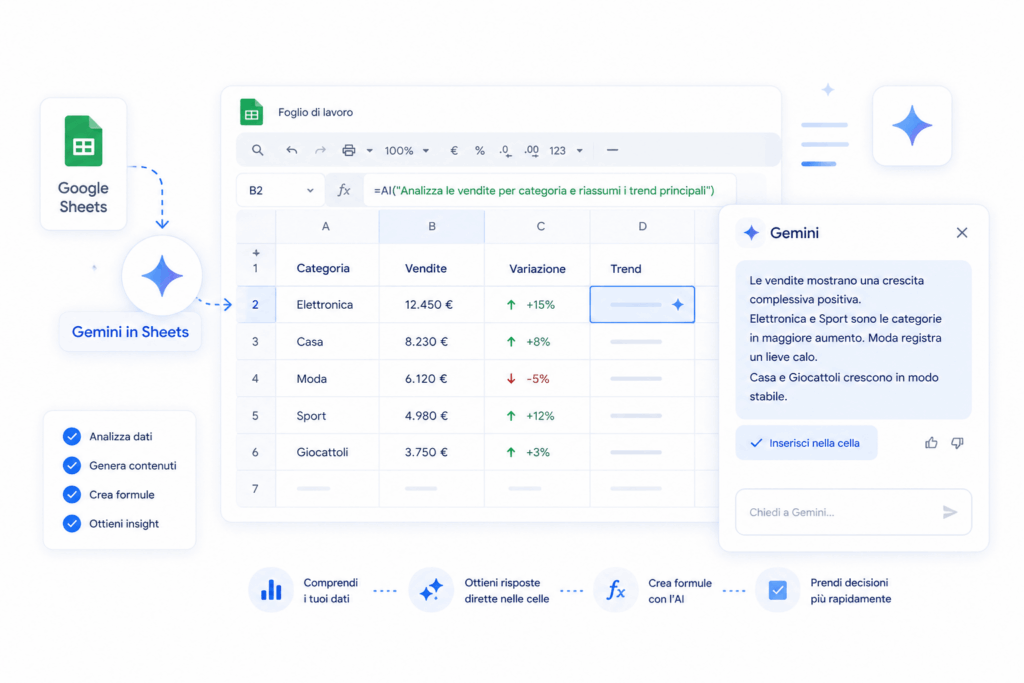Select the 8.230 € cell
This screenshot has height=683, width=1024.
[x=432, y=342]
